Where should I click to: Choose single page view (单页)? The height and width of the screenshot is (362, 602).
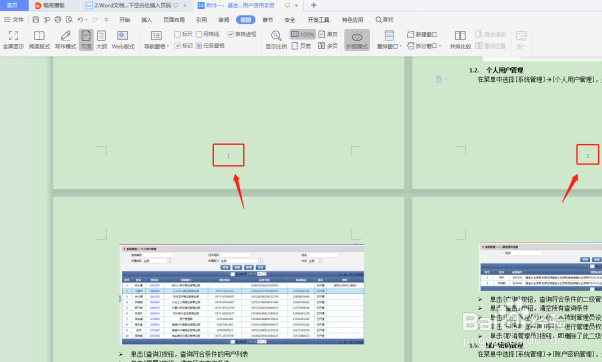pos(328,34)
